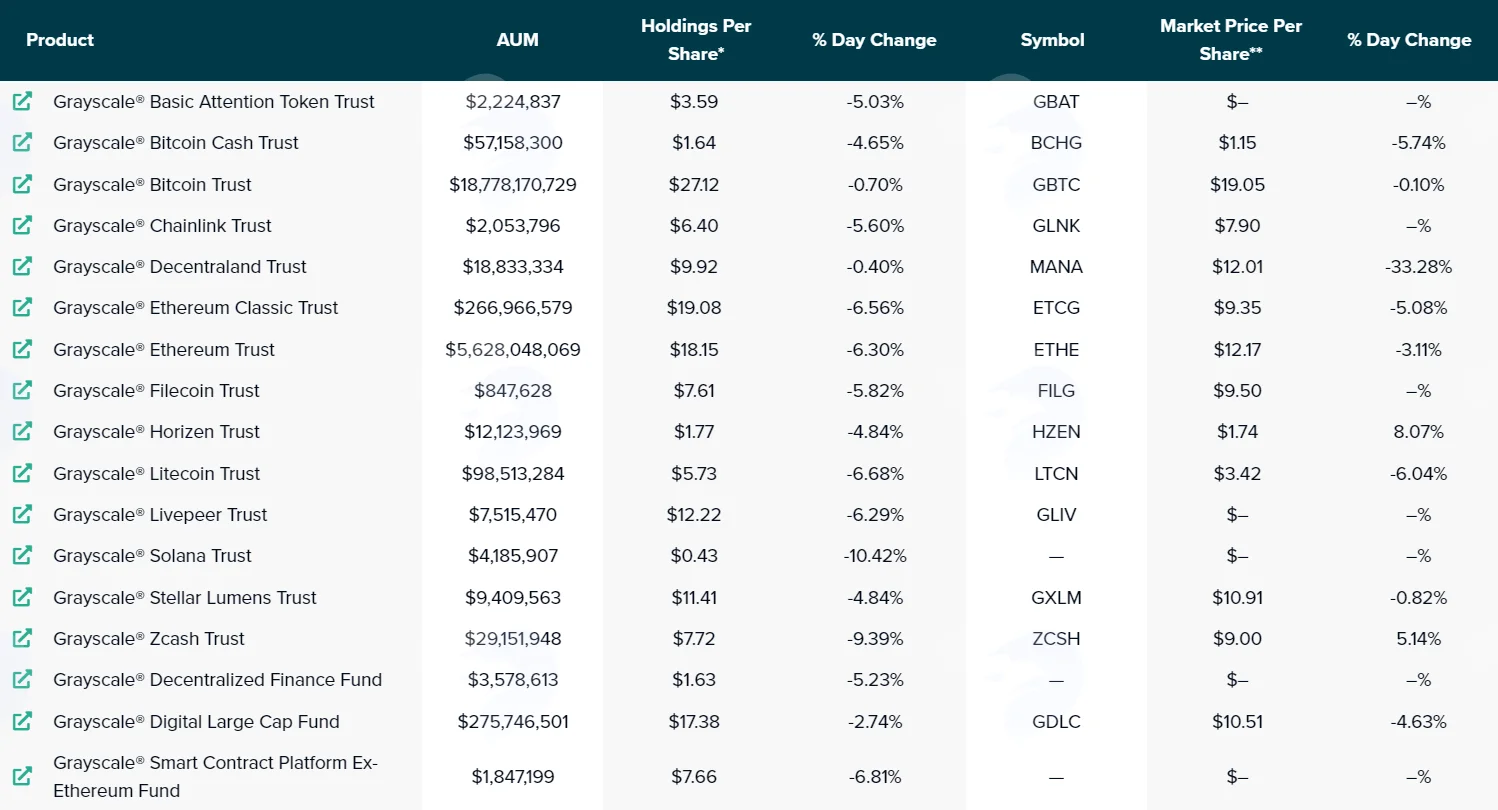Open the Filecoin Trust external link icon
The image size is (1498, 810).
pos(22,390)
